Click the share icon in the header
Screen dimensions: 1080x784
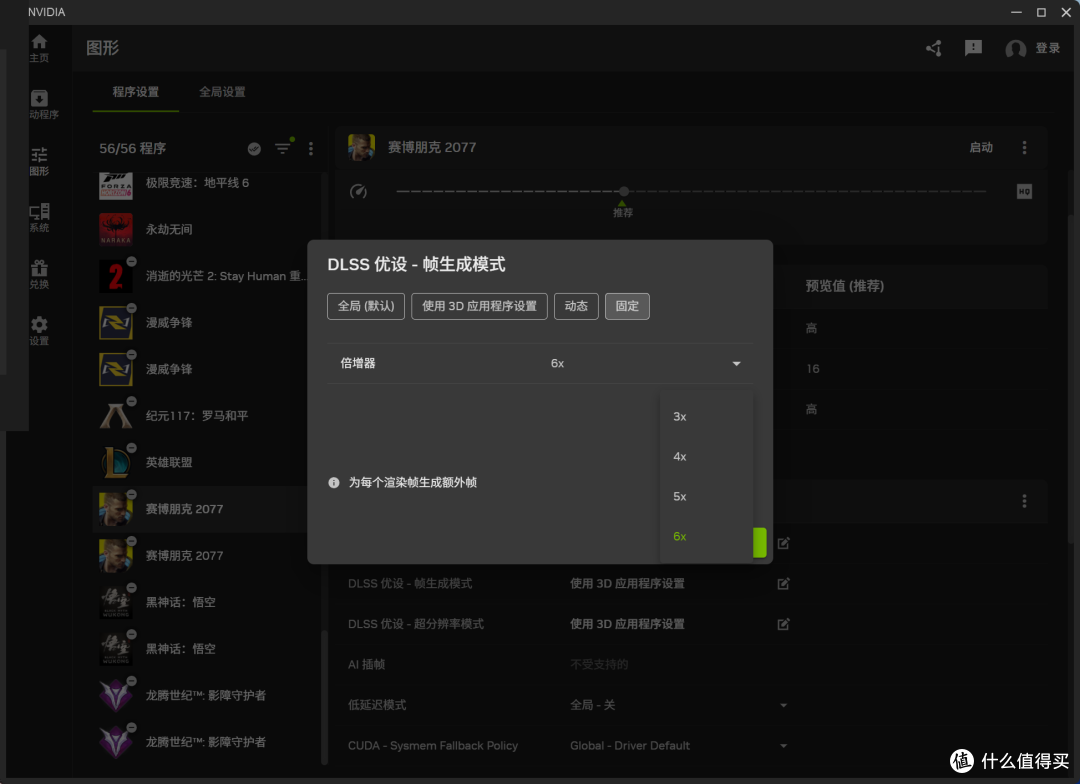pos(934,48)
